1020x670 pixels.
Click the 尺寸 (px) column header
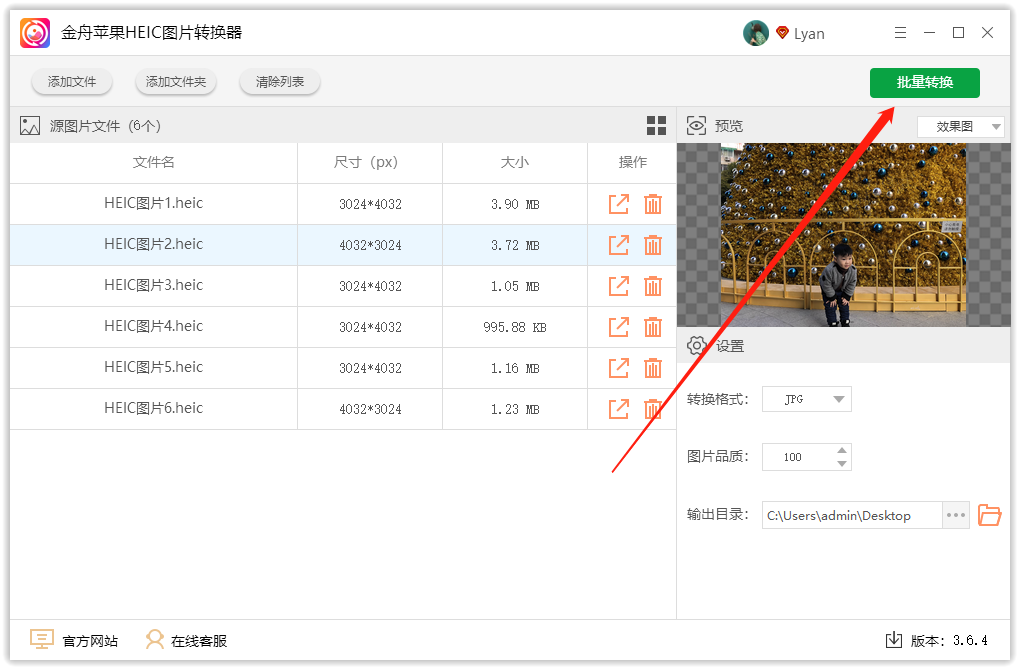(x=369, y=163)
